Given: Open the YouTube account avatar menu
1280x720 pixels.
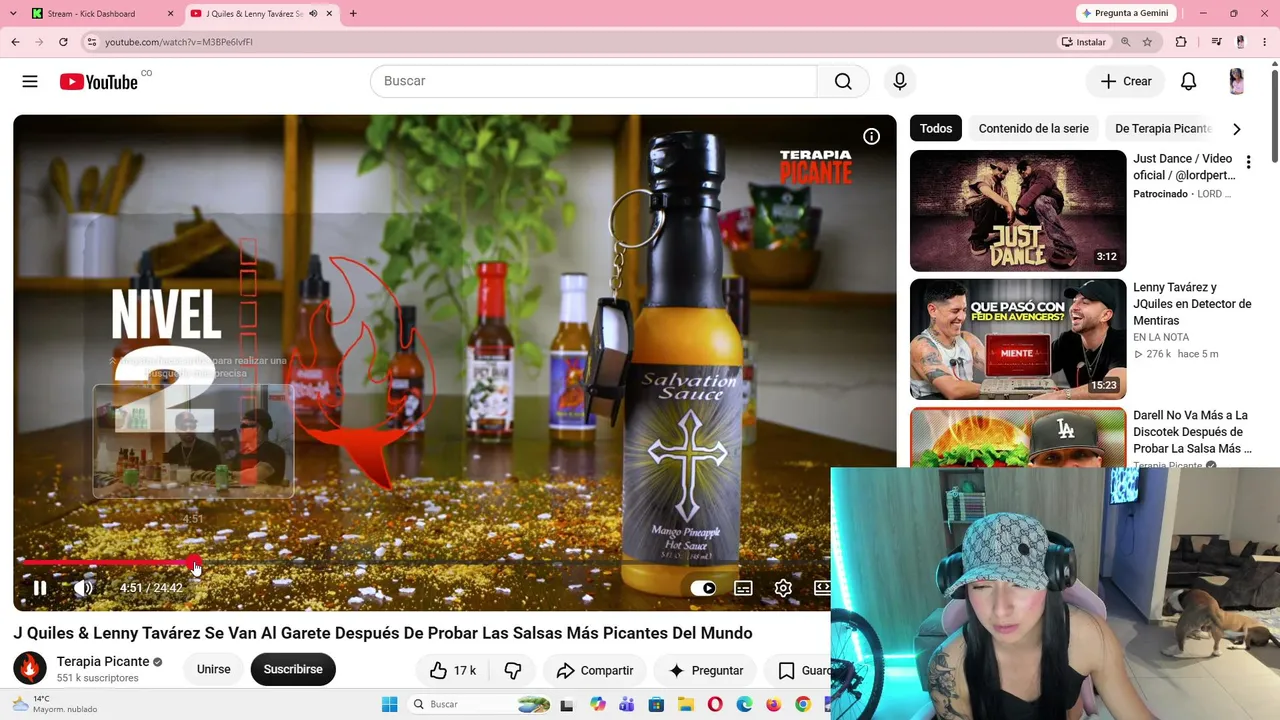Looking at the screenshot, I should click(1236, 81).
